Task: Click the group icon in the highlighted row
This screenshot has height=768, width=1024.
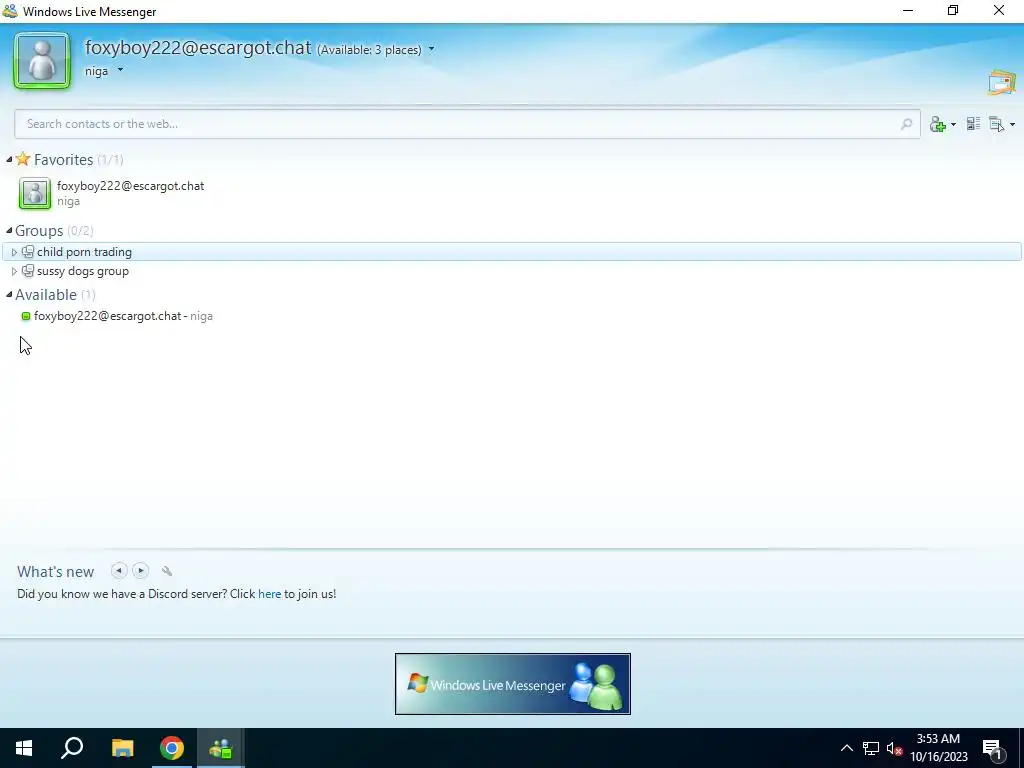Action: click(x=27, y=252)
